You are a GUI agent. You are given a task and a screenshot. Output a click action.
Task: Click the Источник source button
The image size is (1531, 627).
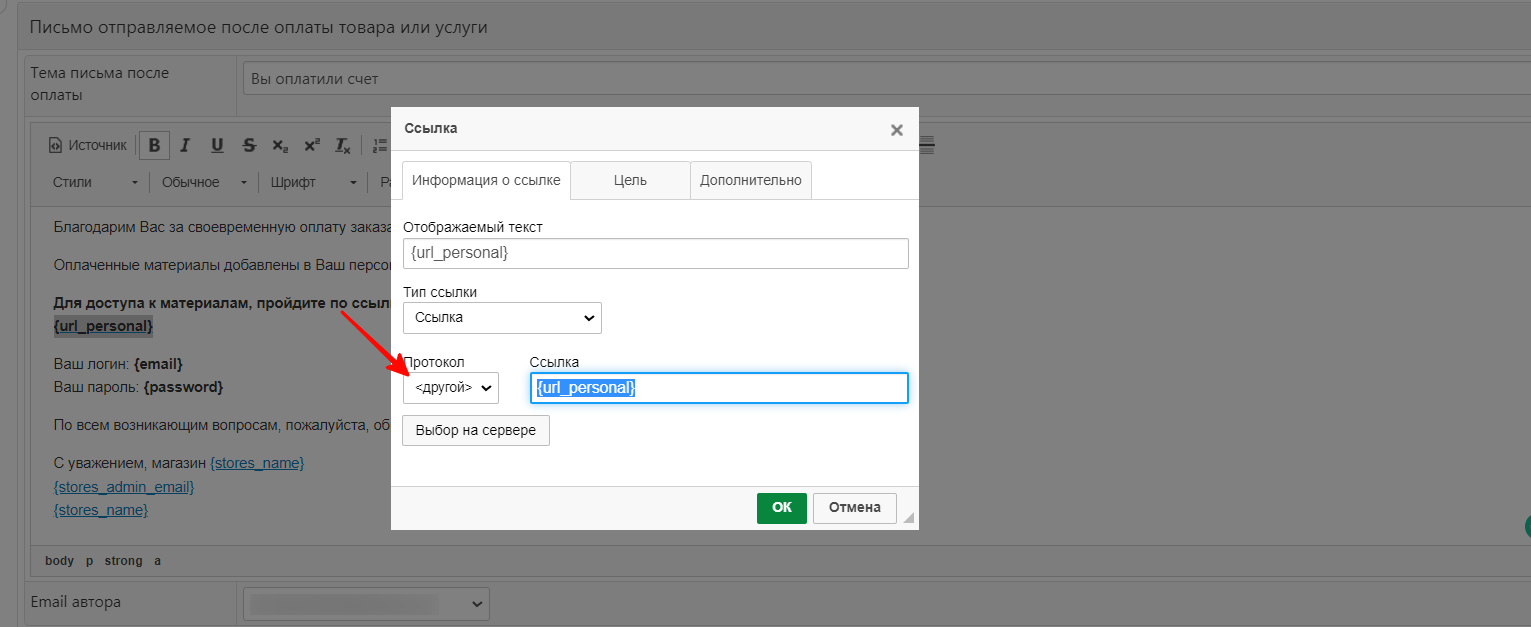[88, 145]
